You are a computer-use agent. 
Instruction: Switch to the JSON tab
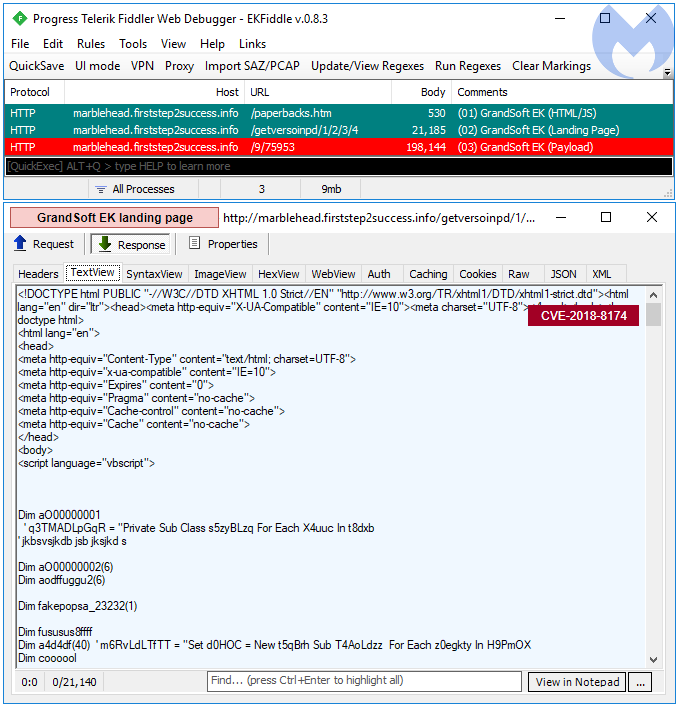[564, 274]
